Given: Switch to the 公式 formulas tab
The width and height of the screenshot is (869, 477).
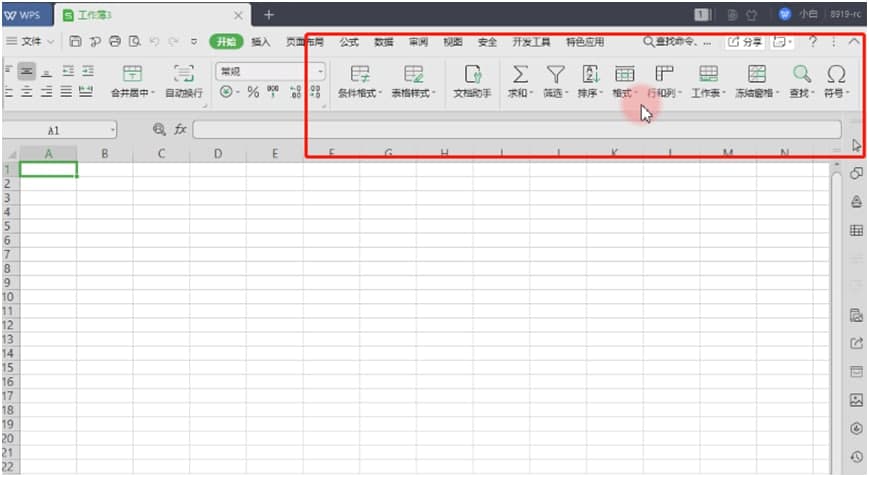Looking at the screenshot, I should 349,42.
